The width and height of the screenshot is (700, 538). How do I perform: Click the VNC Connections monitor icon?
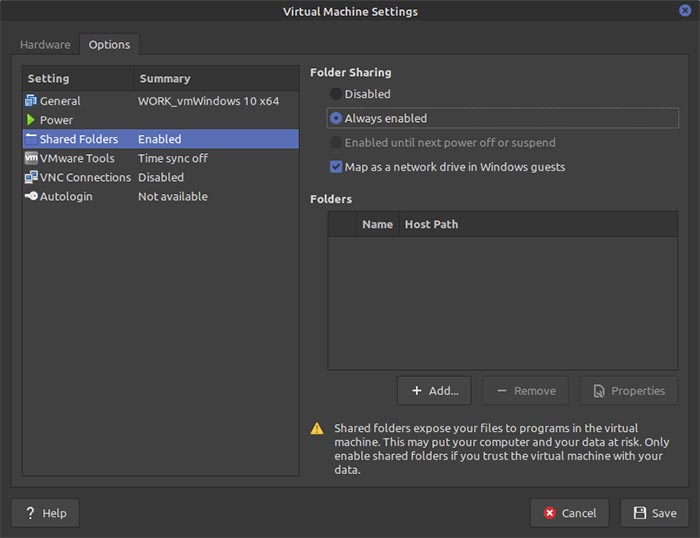point(31,177)
